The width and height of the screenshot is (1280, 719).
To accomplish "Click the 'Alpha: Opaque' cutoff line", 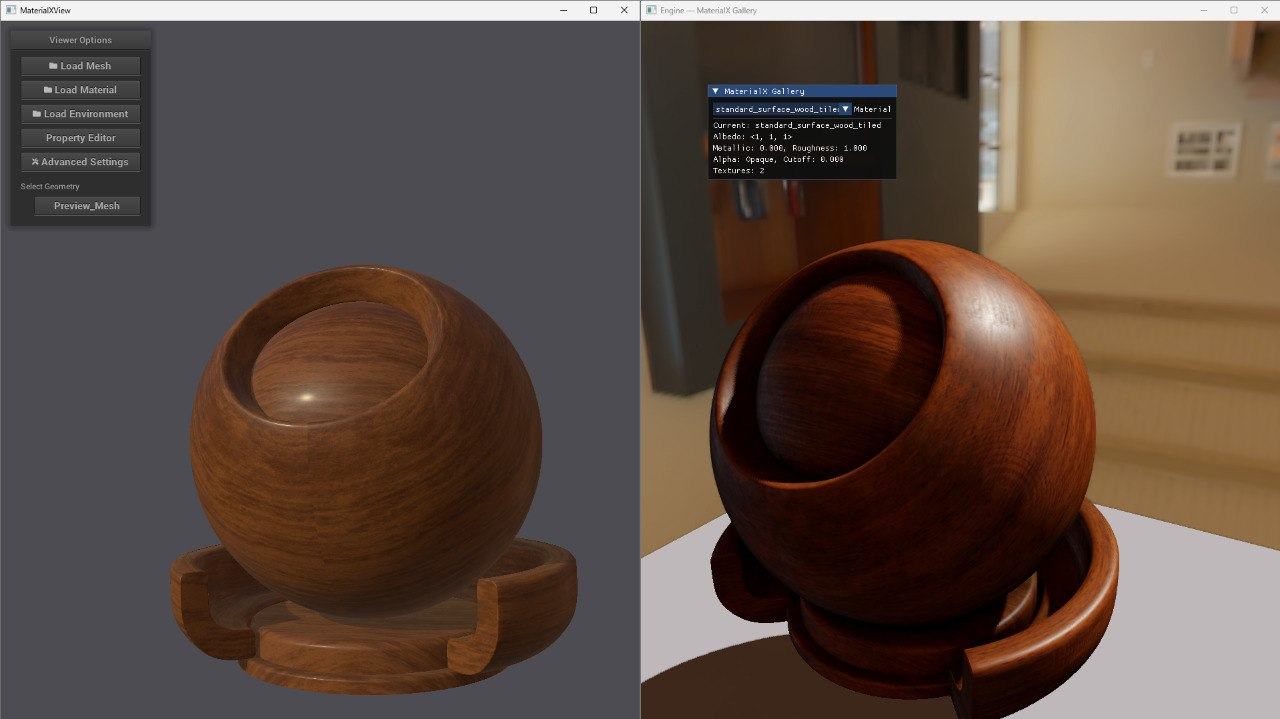I will click(x=778, y=159).
